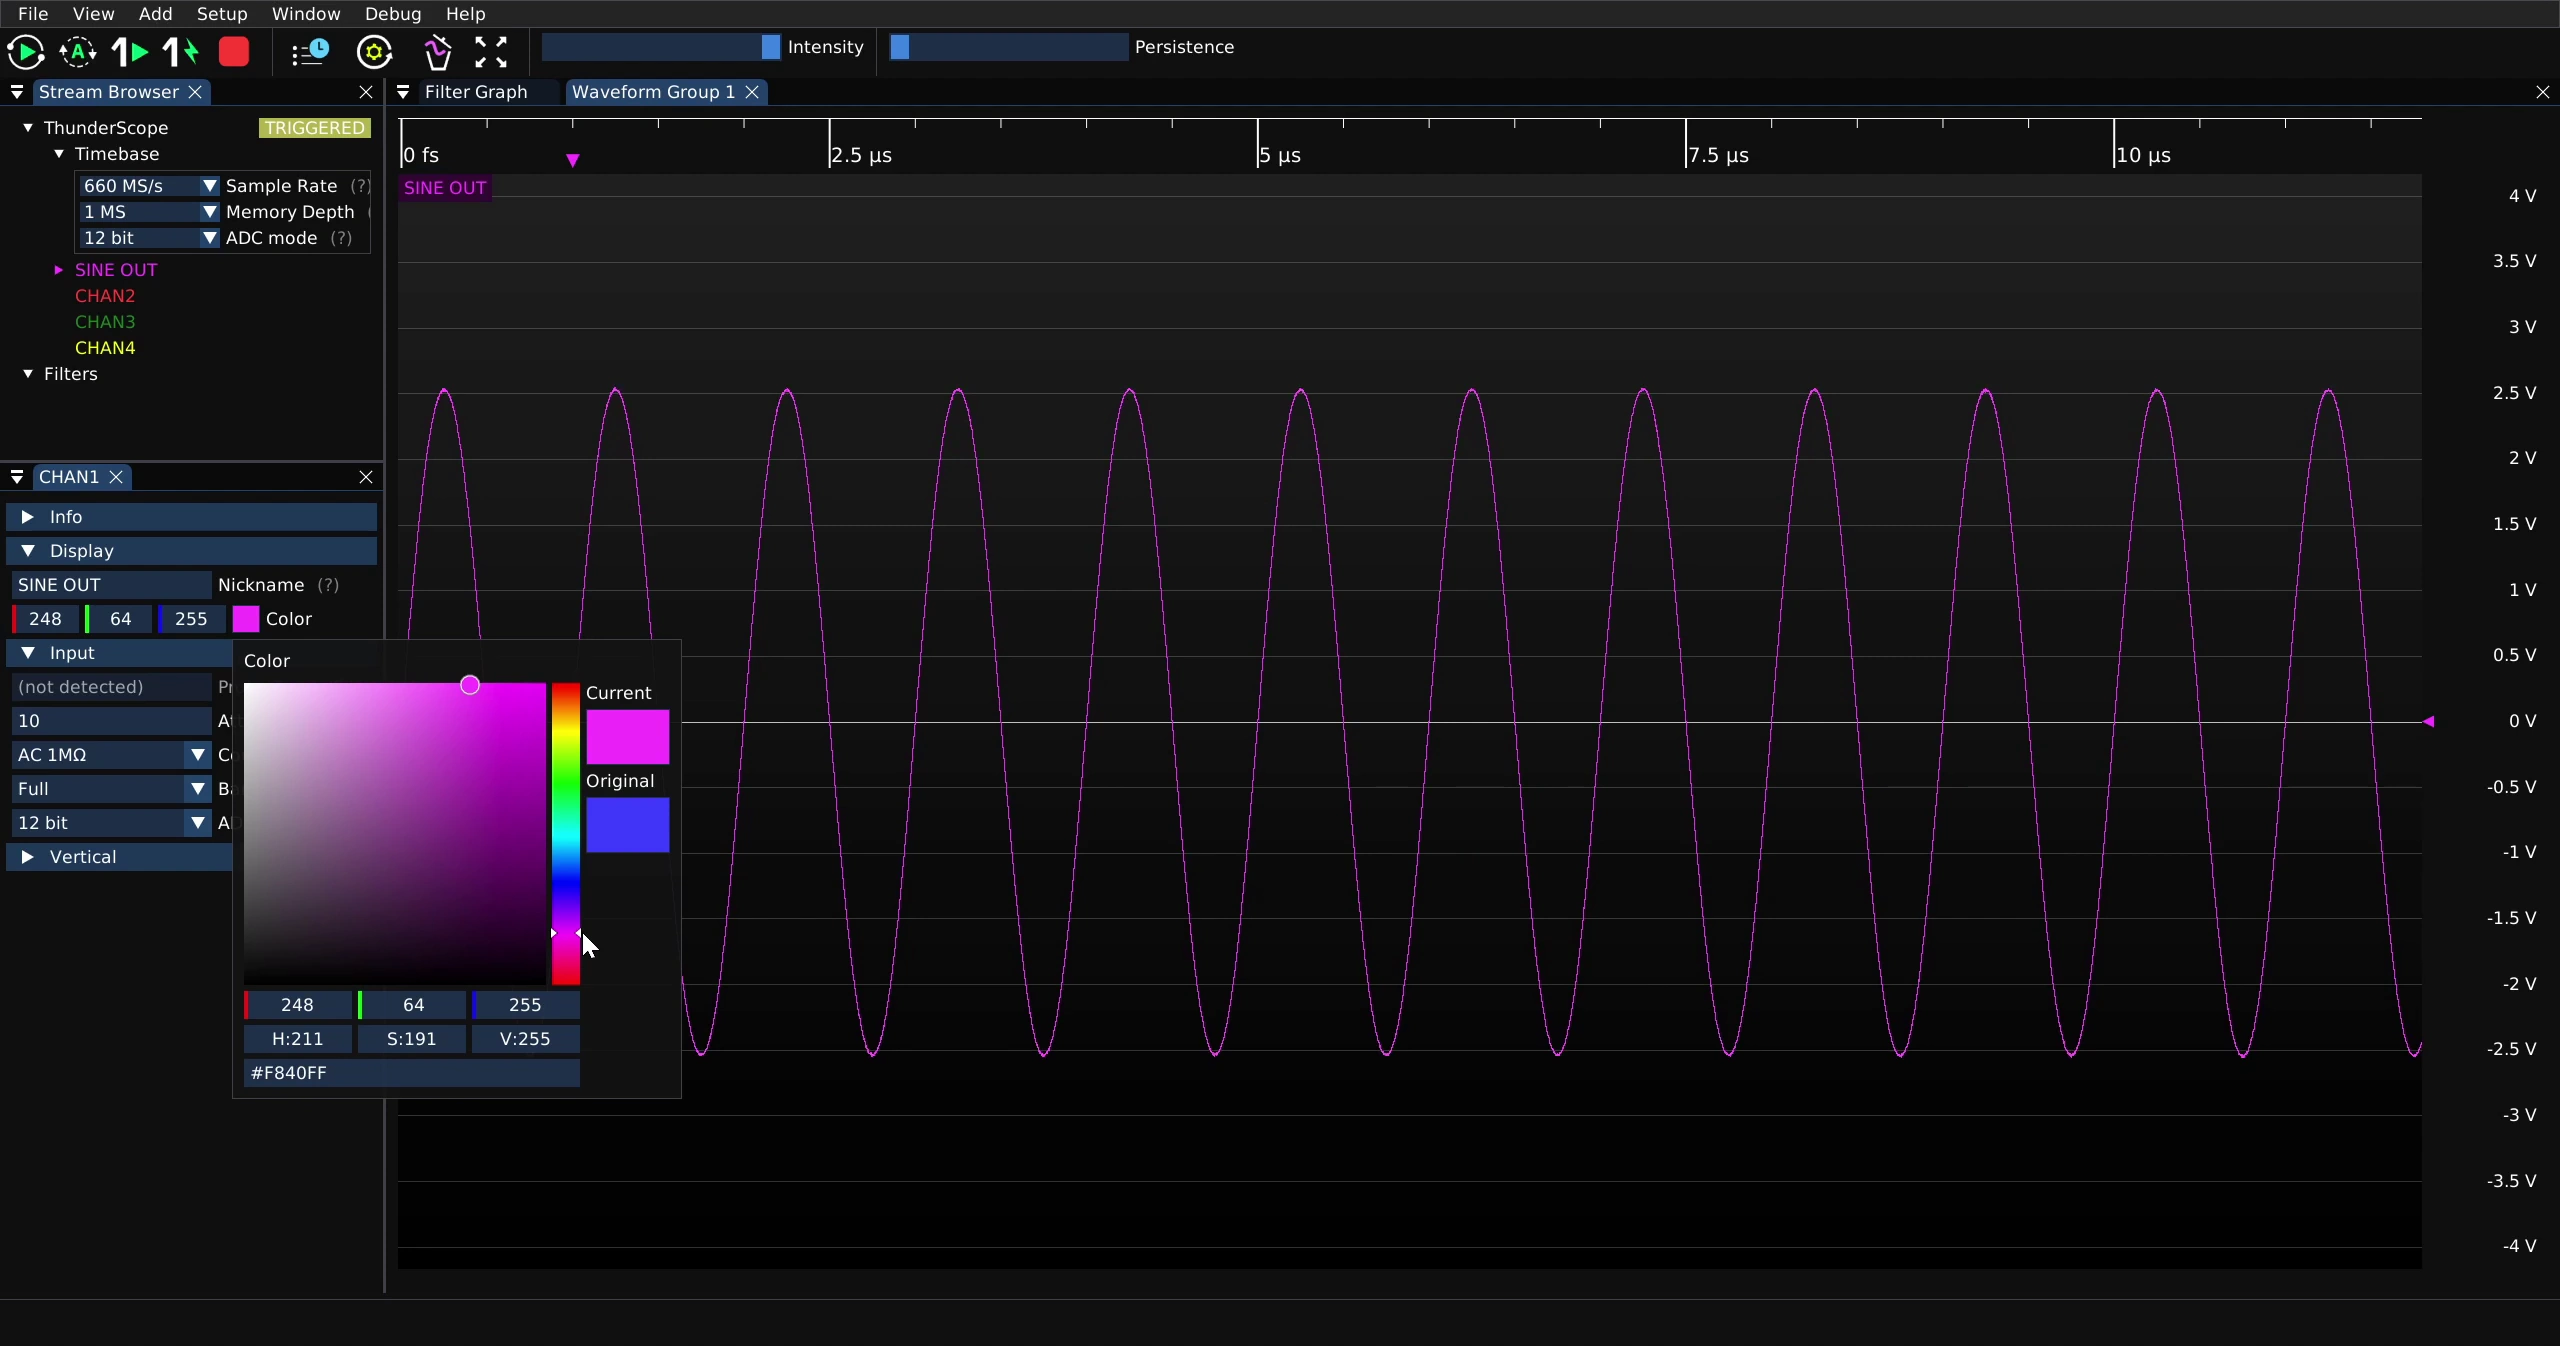Image resolution: width=2560 pixels, height=1346 pixels.
Task: Open the File menu
Action: [33, 14]
